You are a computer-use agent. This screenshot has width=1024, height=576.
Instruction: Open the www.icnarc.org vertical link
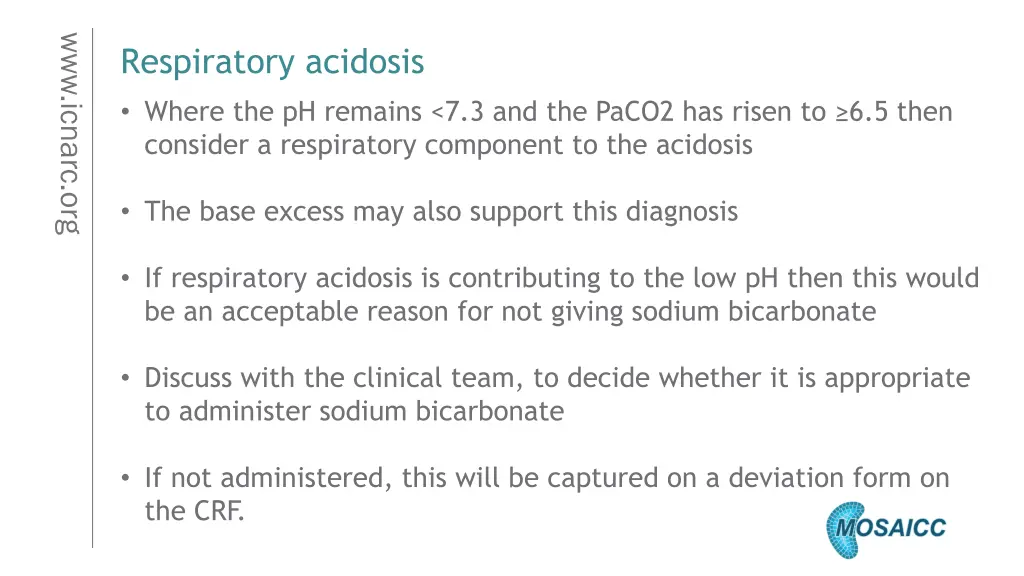[69, 133]
